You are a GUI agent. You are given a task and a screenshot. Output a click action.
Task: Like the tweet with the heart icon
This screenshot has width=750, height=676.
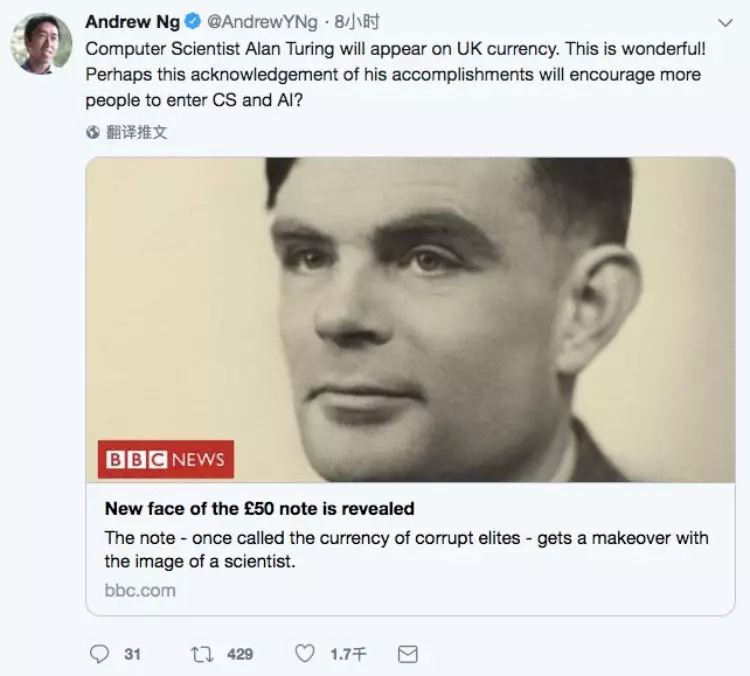[x=305, y=654]
